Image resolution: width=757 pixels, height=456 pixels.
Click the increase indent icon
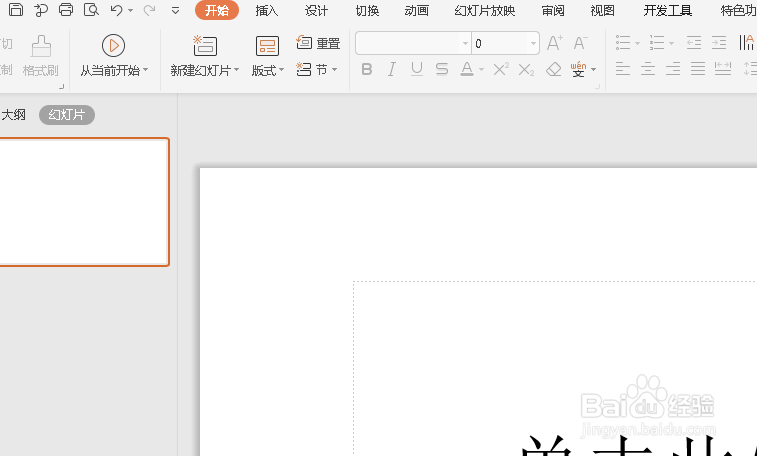(x=719, y=43)
